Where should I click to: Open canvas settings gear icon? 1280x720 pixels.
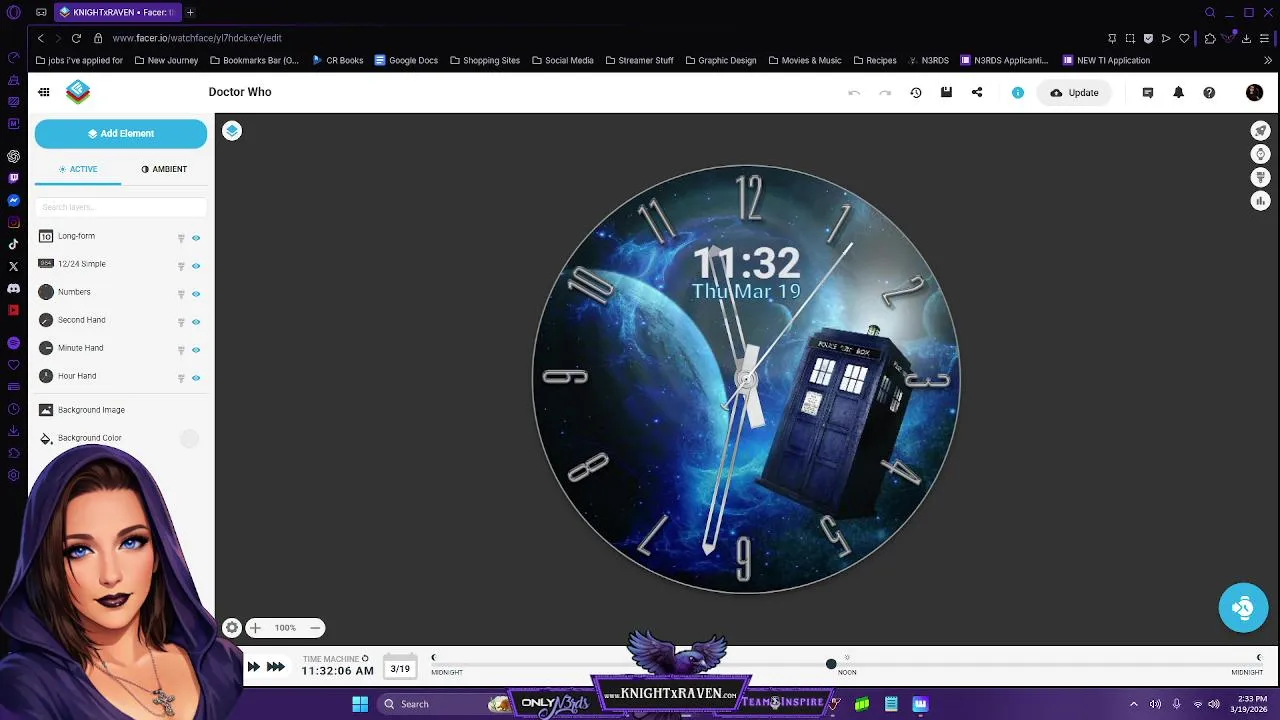(x=232, y=628)
